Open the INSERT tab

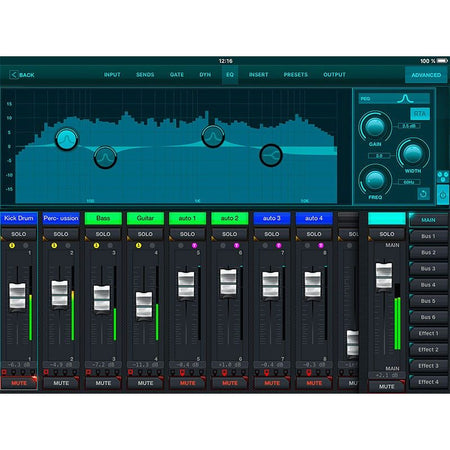point(258,75)
